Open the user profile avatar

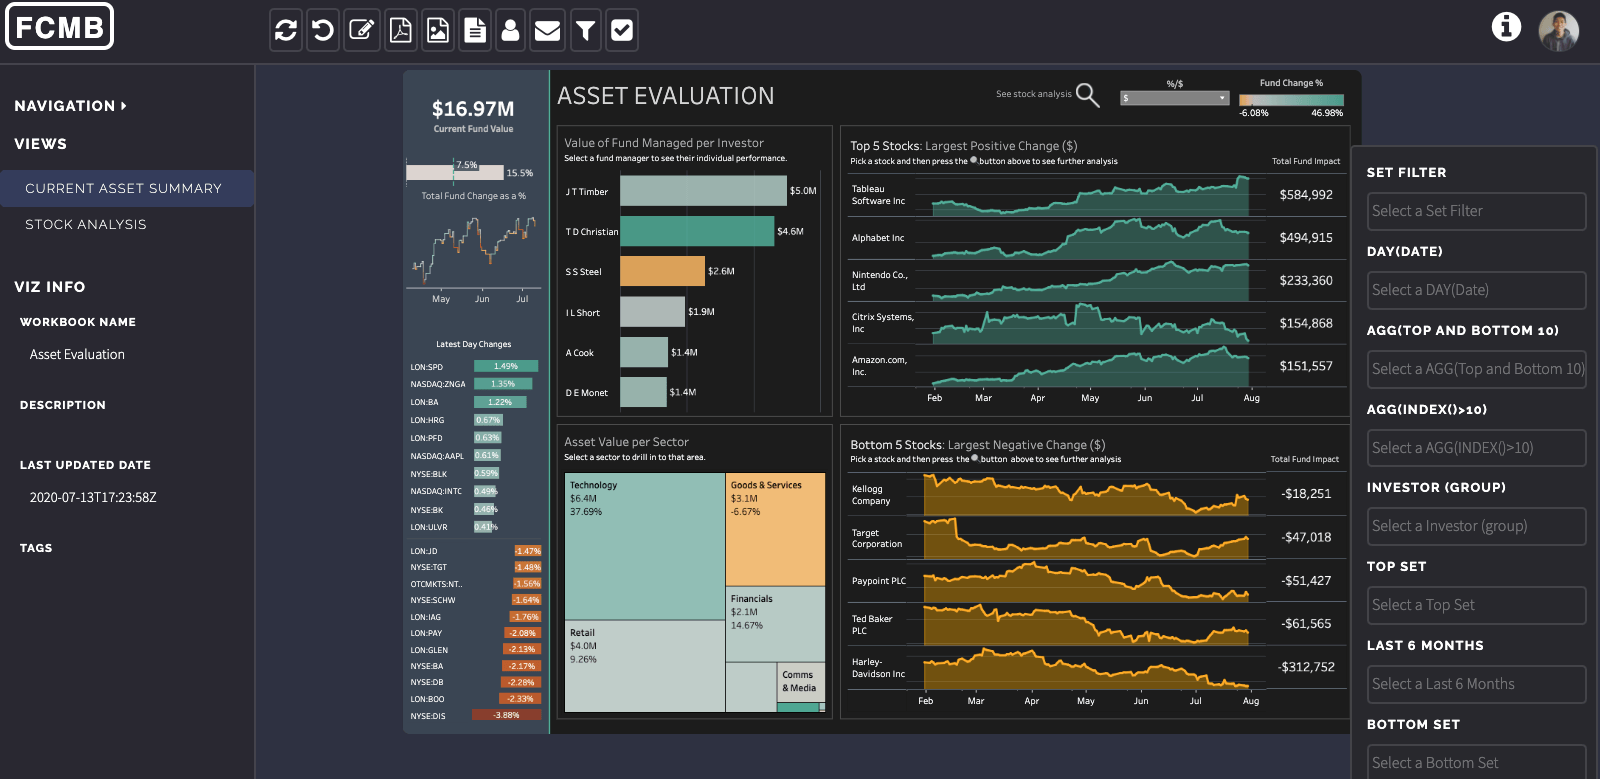pos(1559,31)
